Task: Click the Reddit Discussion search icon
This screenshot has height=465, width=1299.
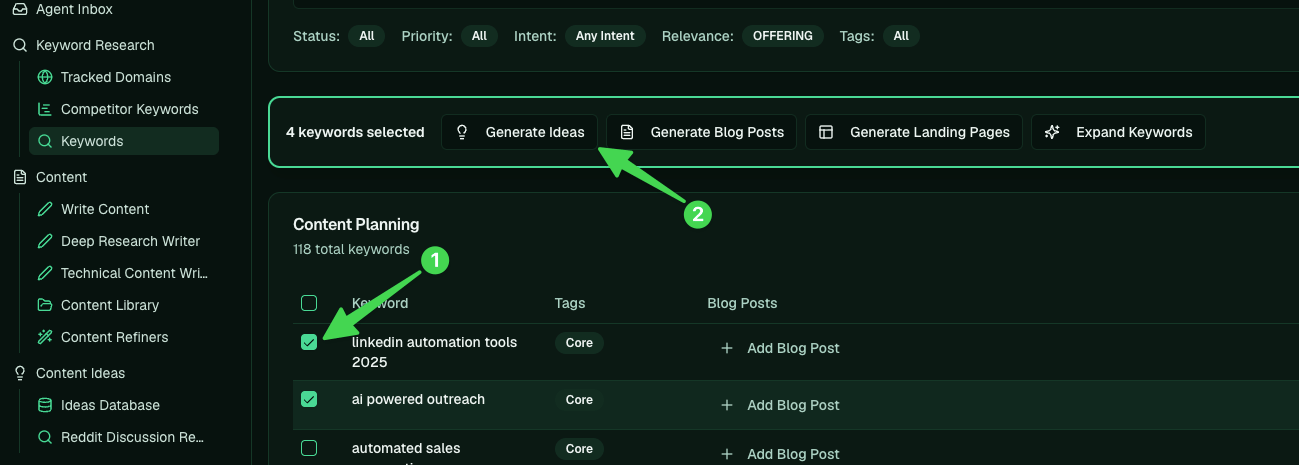Action: [x=44, y=437]
